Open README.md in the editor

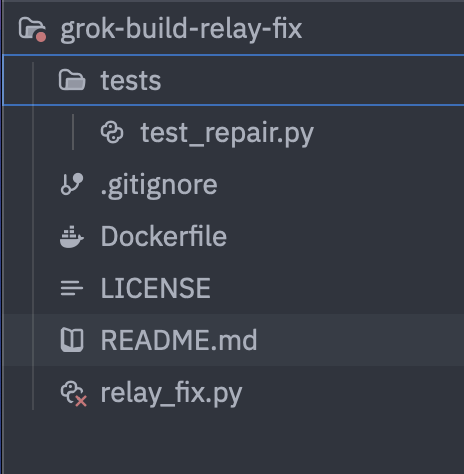pyautogui.click(x=179, y=340)
